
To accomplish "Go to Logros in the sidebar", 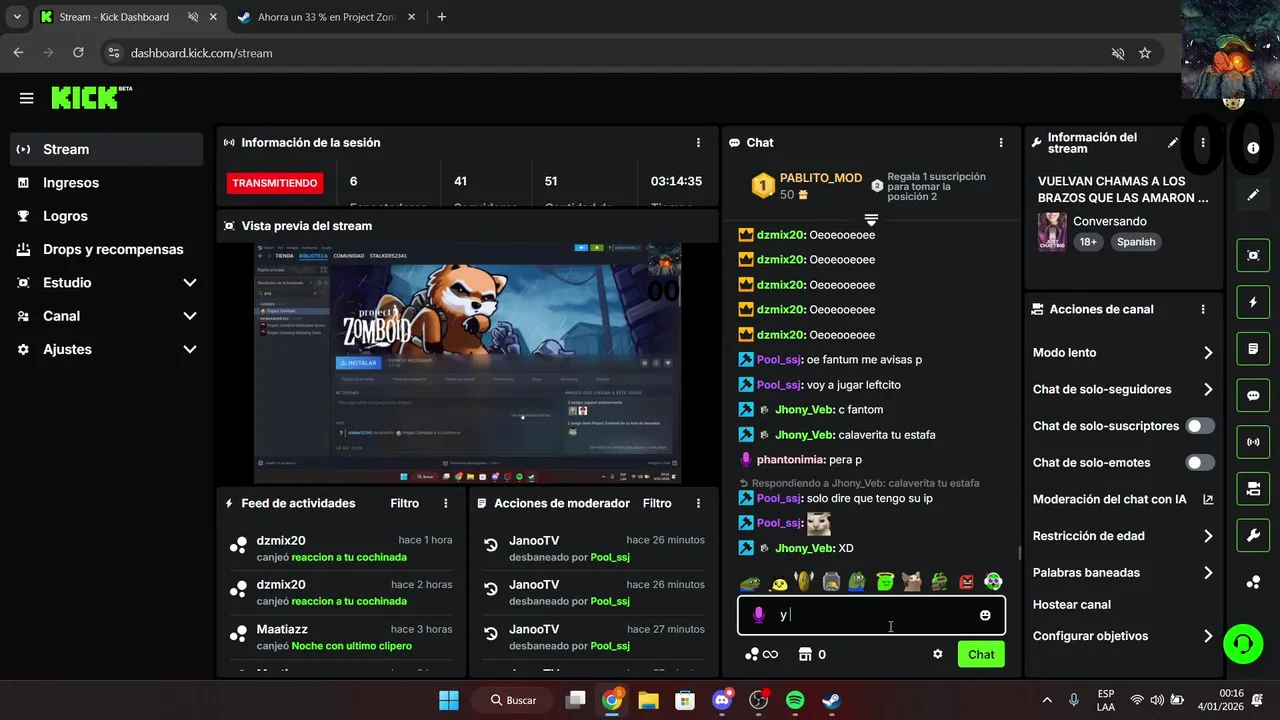I will point(107,216).
